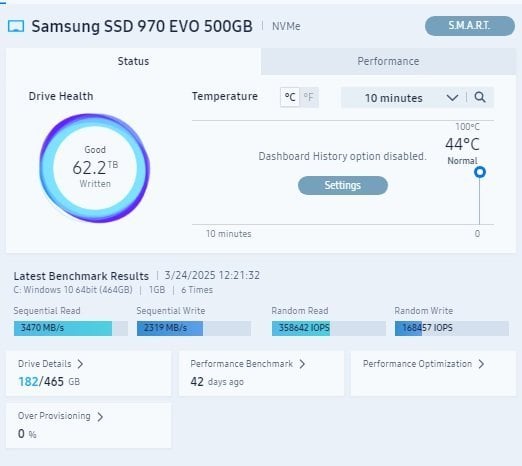
Task: Click the "44°C" temperature reading
Action: point(462,144)
